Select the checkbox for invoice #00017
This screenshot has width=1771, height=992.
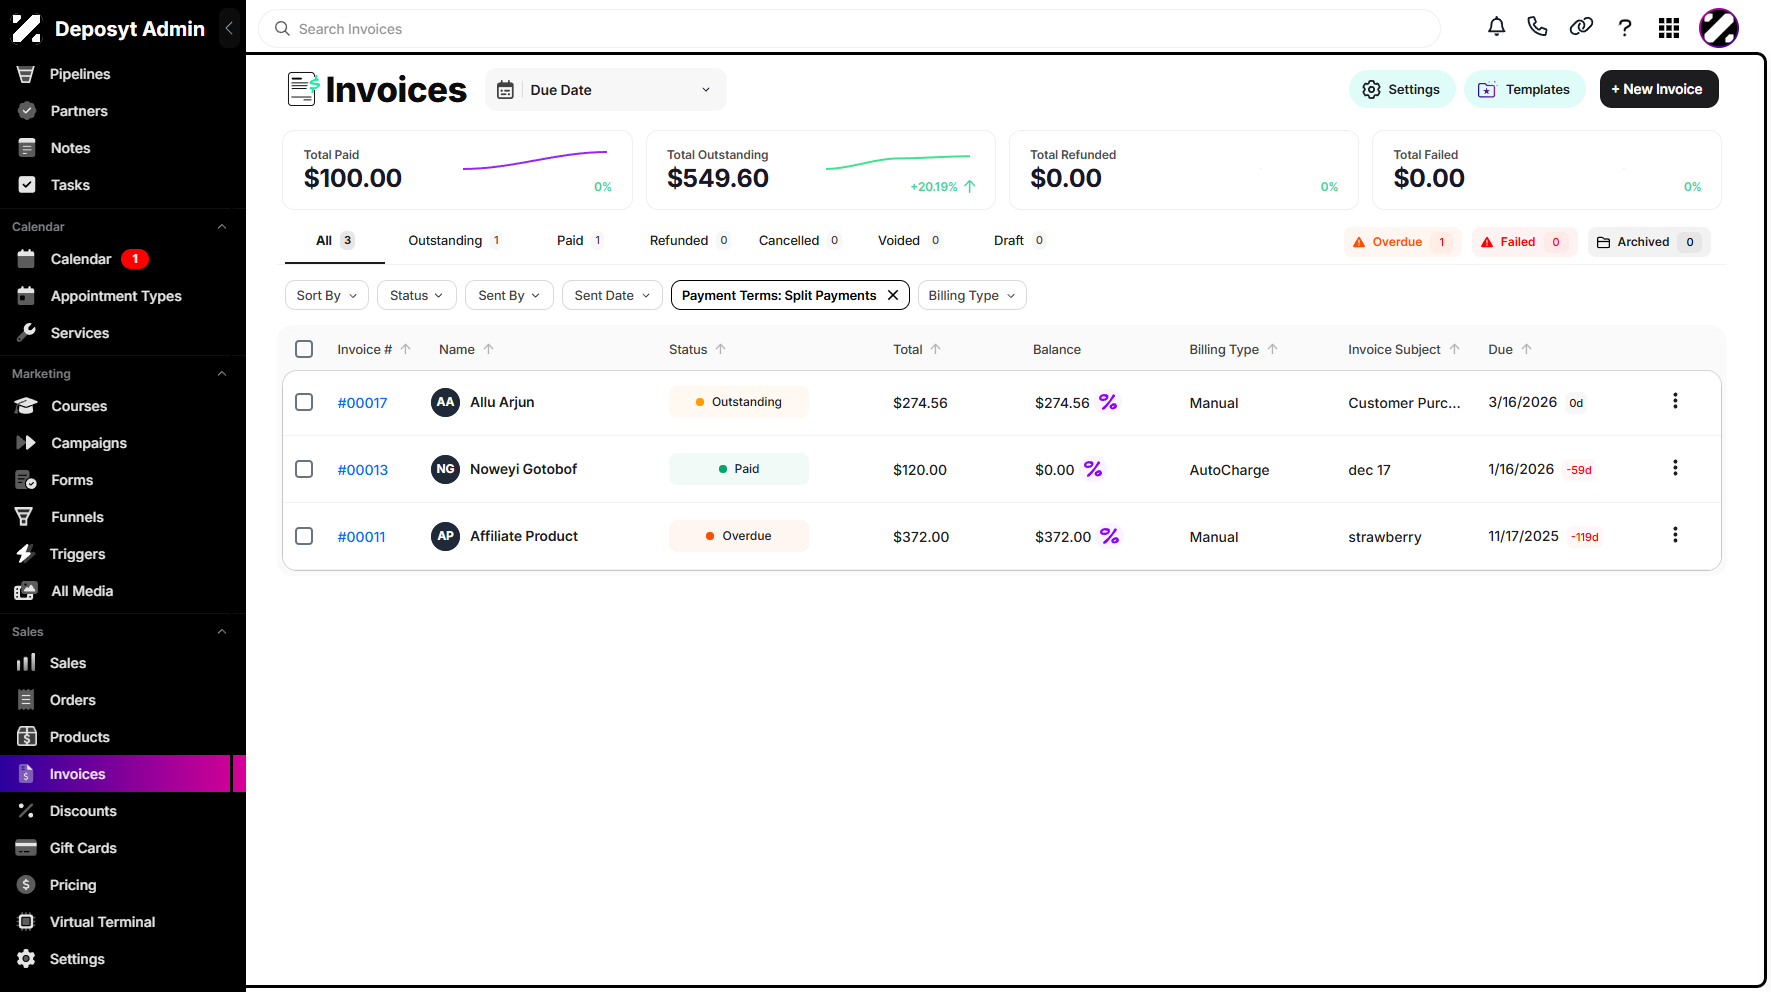[304, 402]
